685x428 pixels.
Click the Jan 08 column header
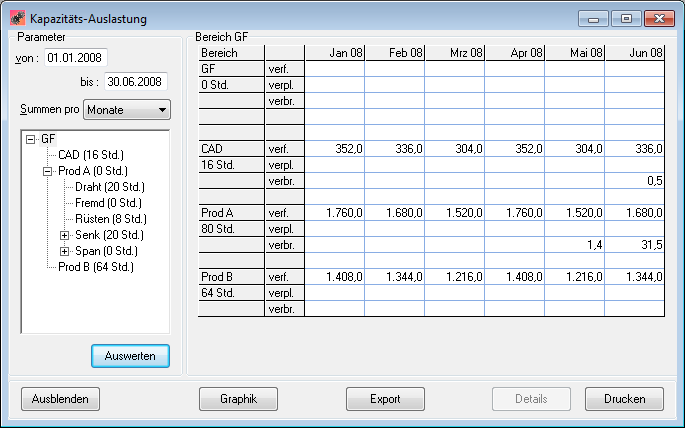point(335,52)
